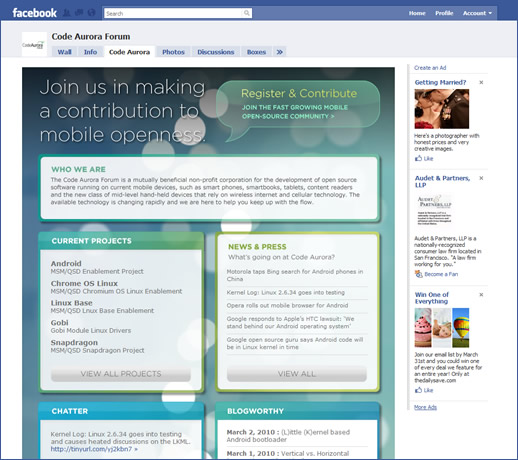This screenshot has height=460, width=518.
Task: Open the messages icon in header
Action: pyautogui.click(x=79, y=13)
